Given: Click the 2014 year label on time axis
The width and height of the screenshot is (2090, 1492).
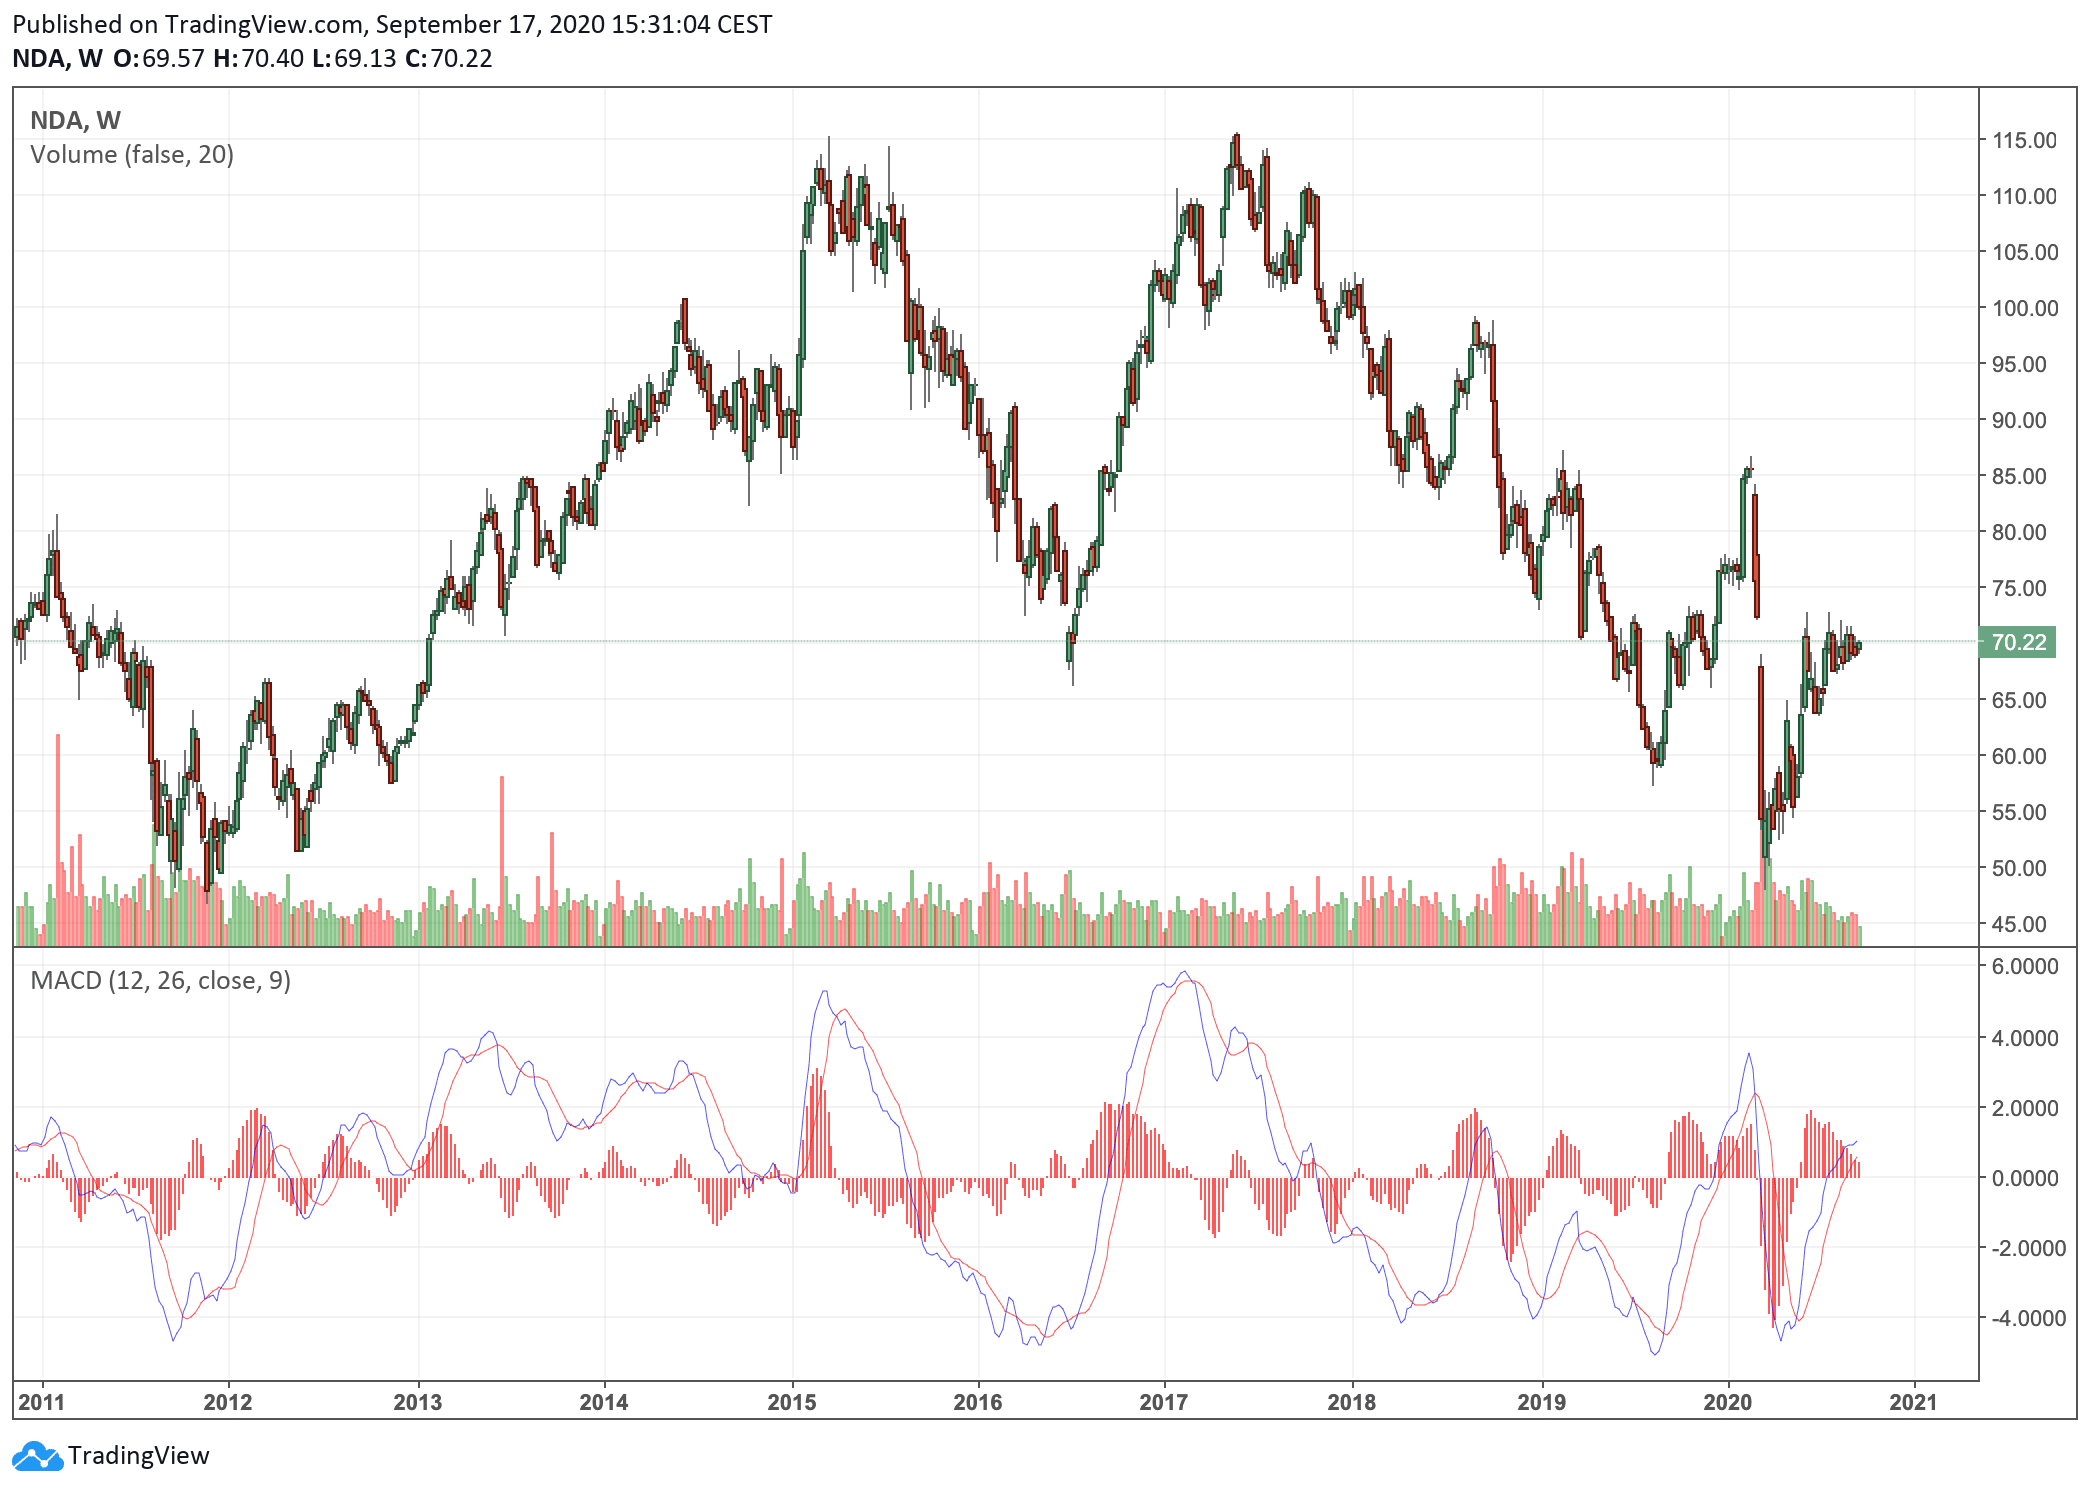Looking at the screenshot, I should pyautogui.click(x=604, y=1402).
